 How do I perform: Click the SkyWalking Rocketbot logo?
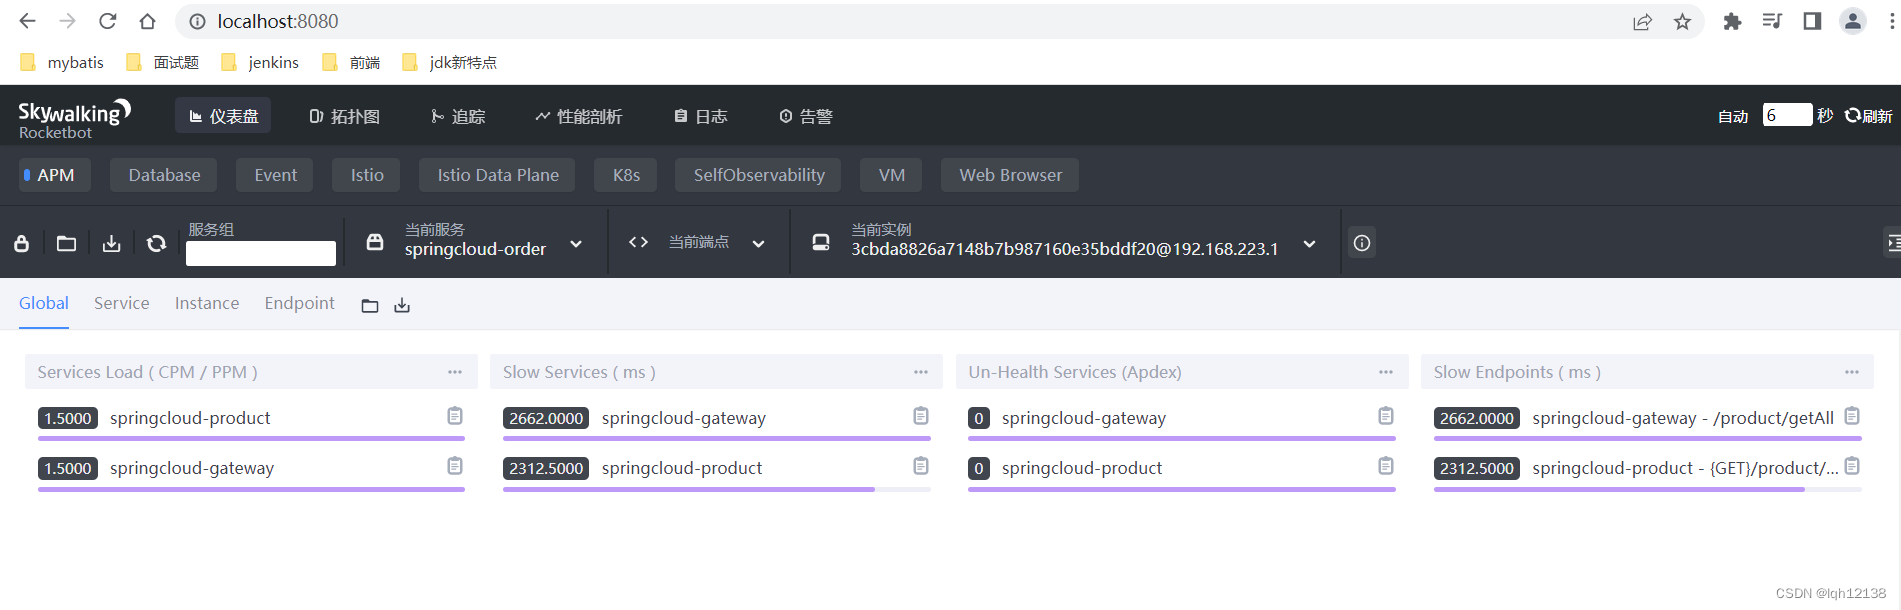(74, 119)
